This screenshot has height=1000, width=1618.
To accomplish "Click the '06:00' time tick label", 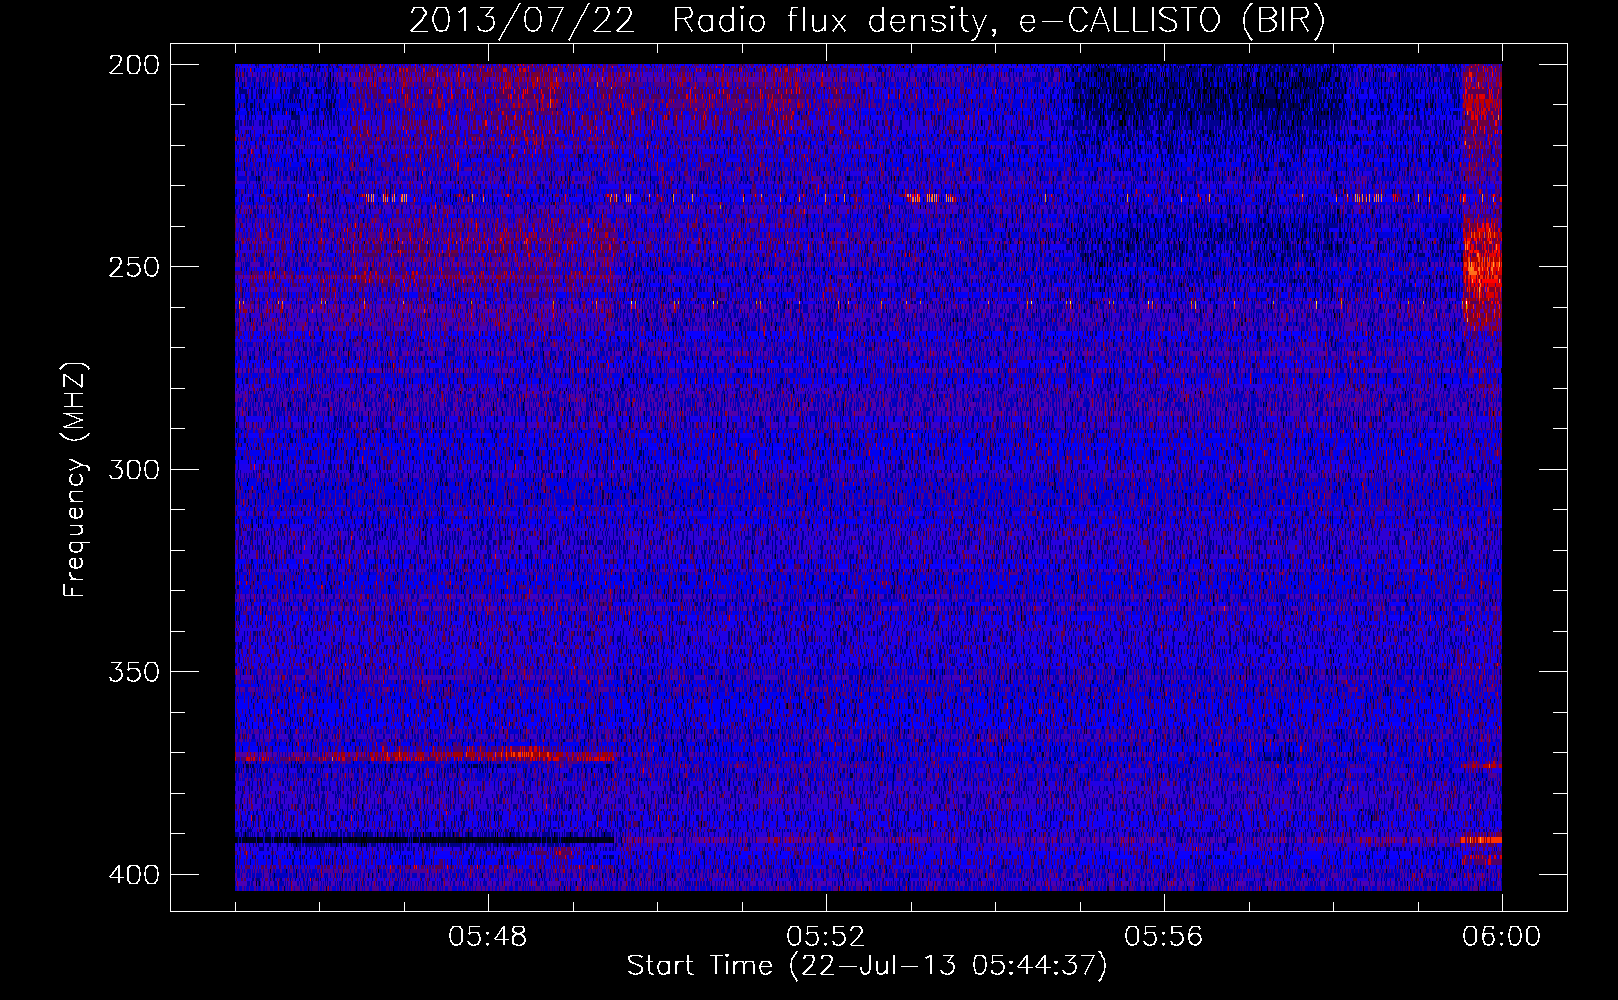I will point(1501,937).
